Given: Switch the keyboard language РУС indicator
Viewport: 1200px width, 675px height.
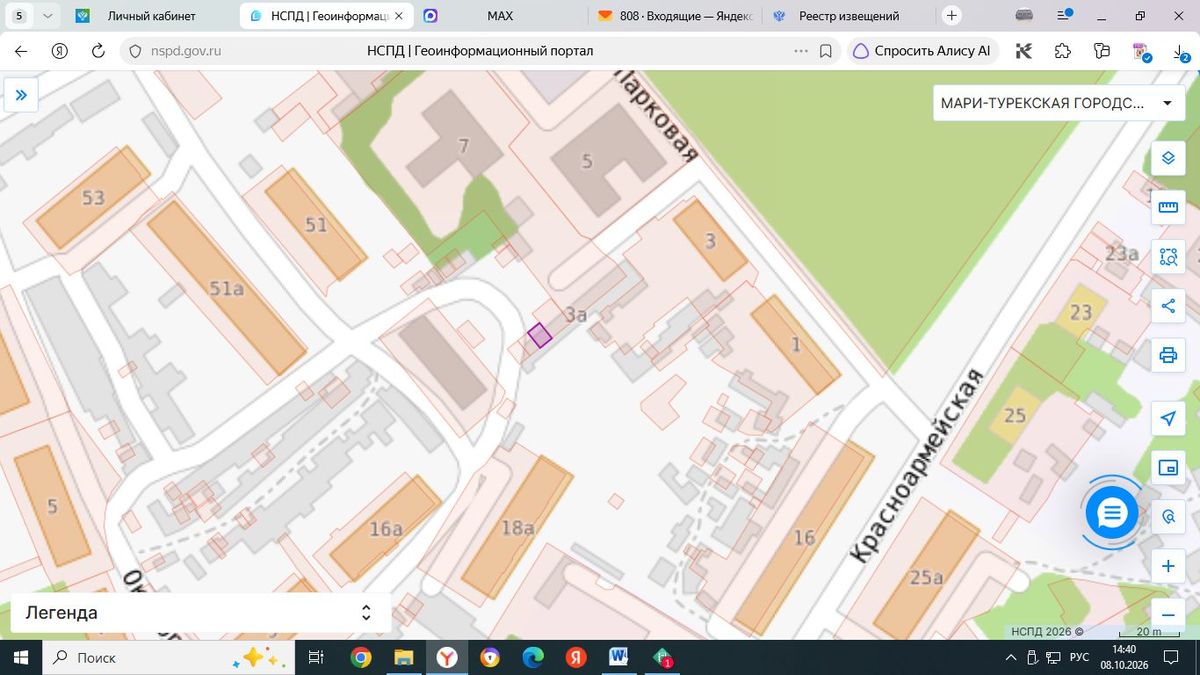Looking at the screenshot, I should point(1079,658).
